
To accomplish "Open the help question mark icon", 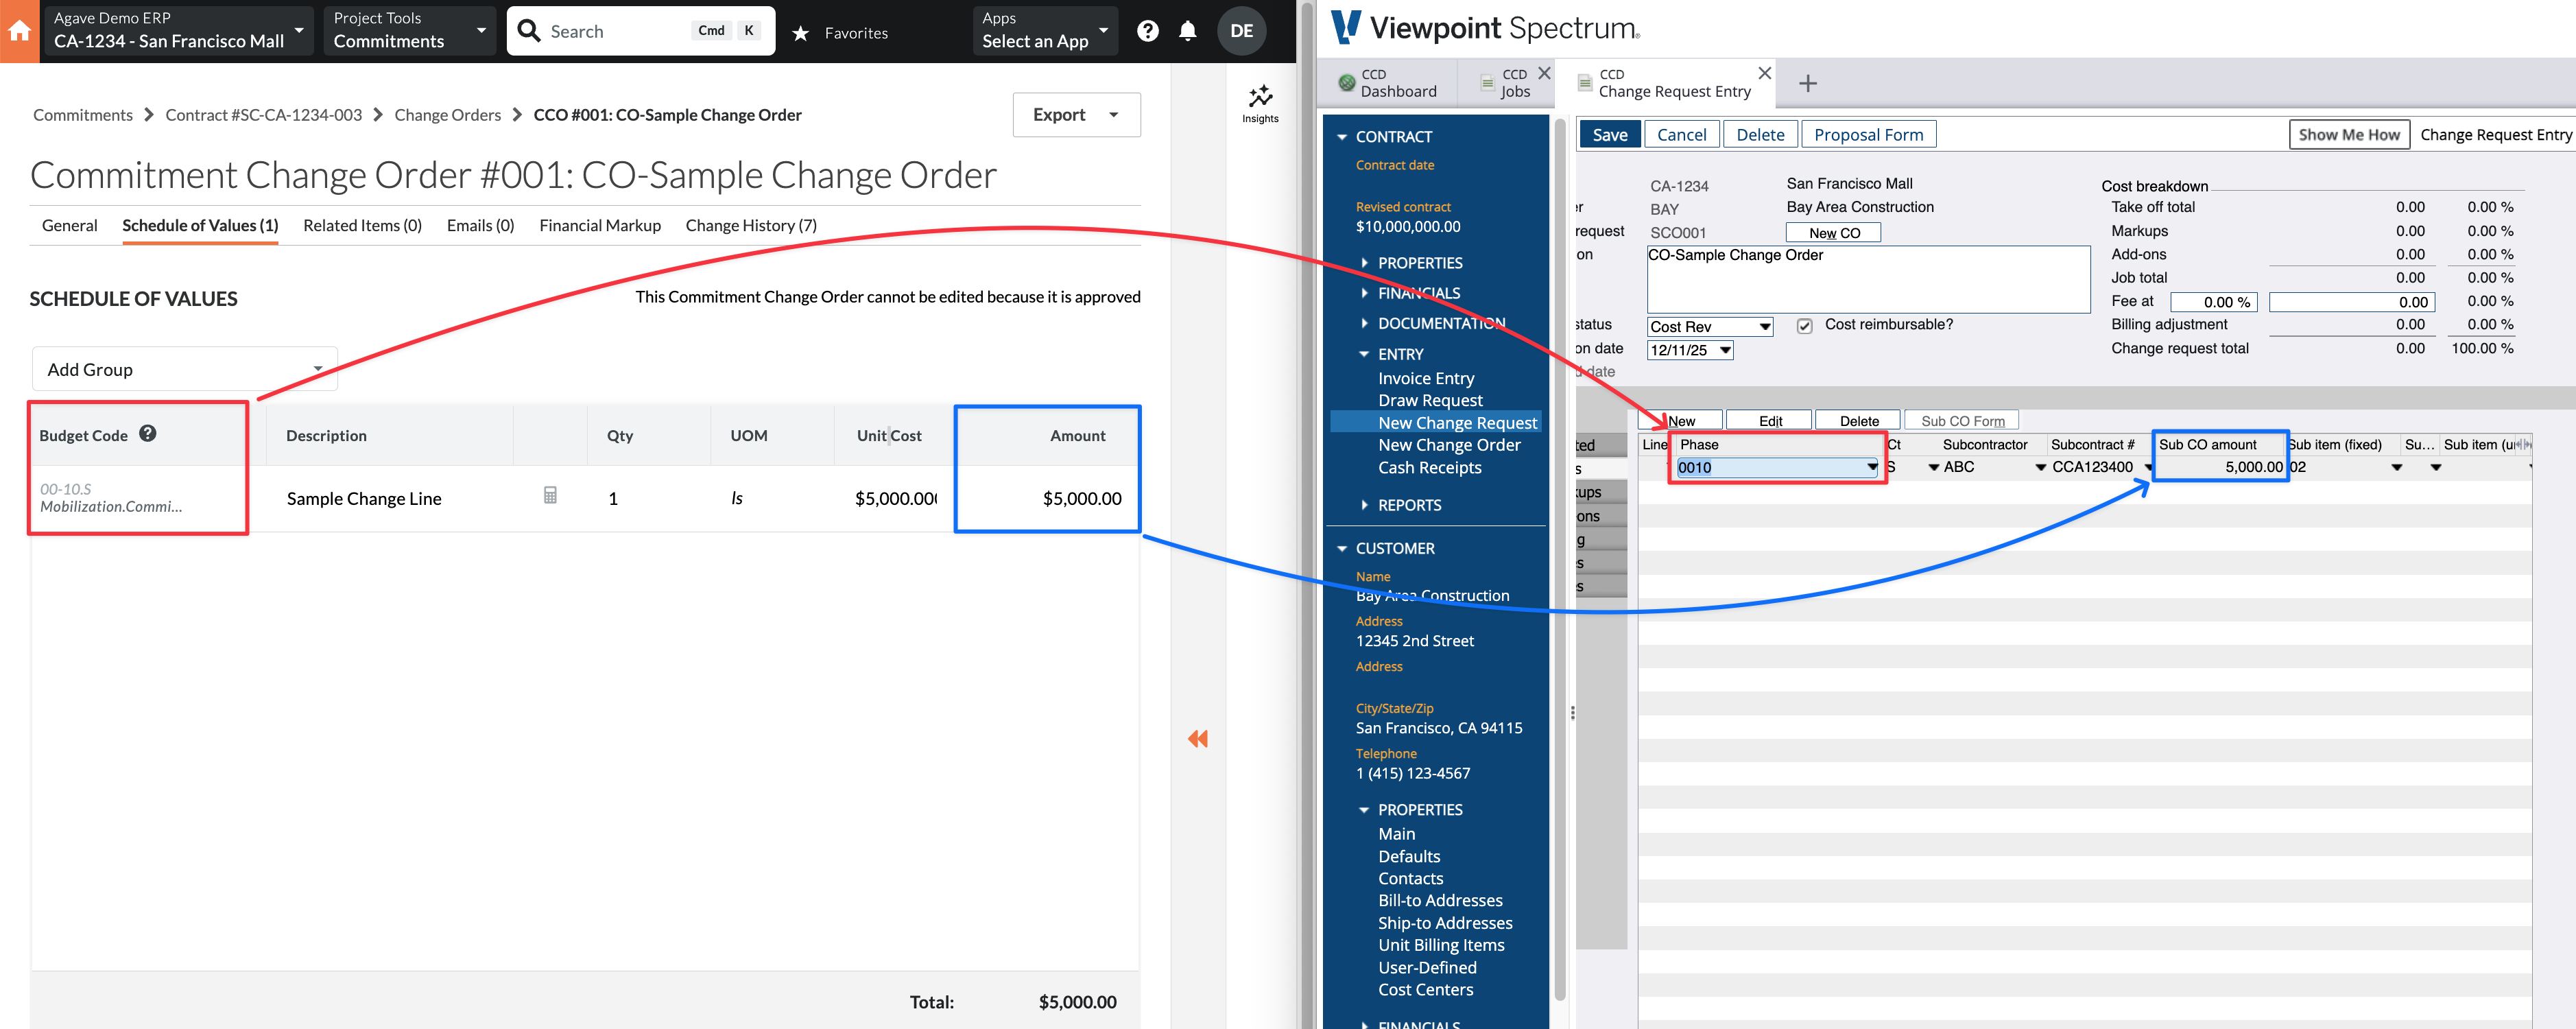I will [1147, 31].
